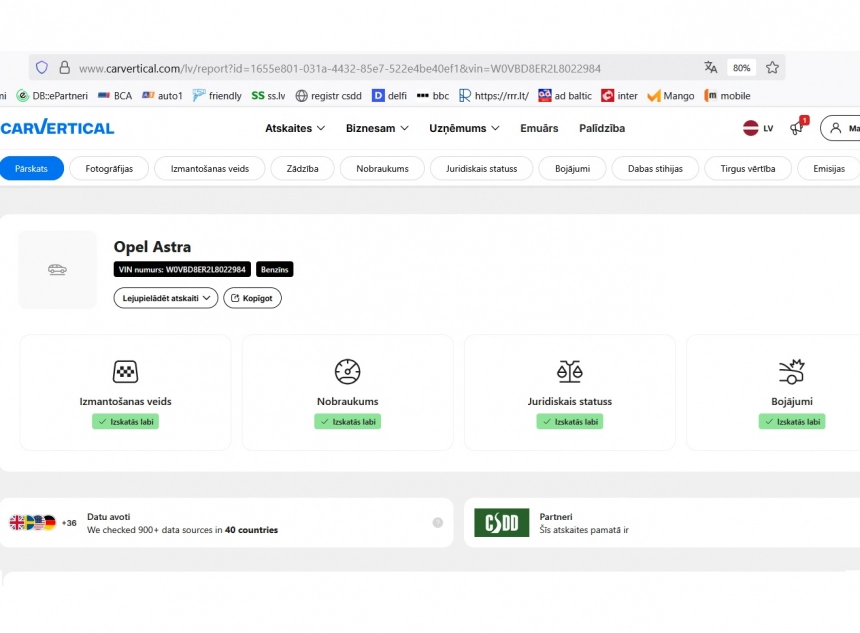Image resolution: width=860 pixels, height=633 pixels.
Task: Switch to the Zādzība tab
Action: point(302,168)
